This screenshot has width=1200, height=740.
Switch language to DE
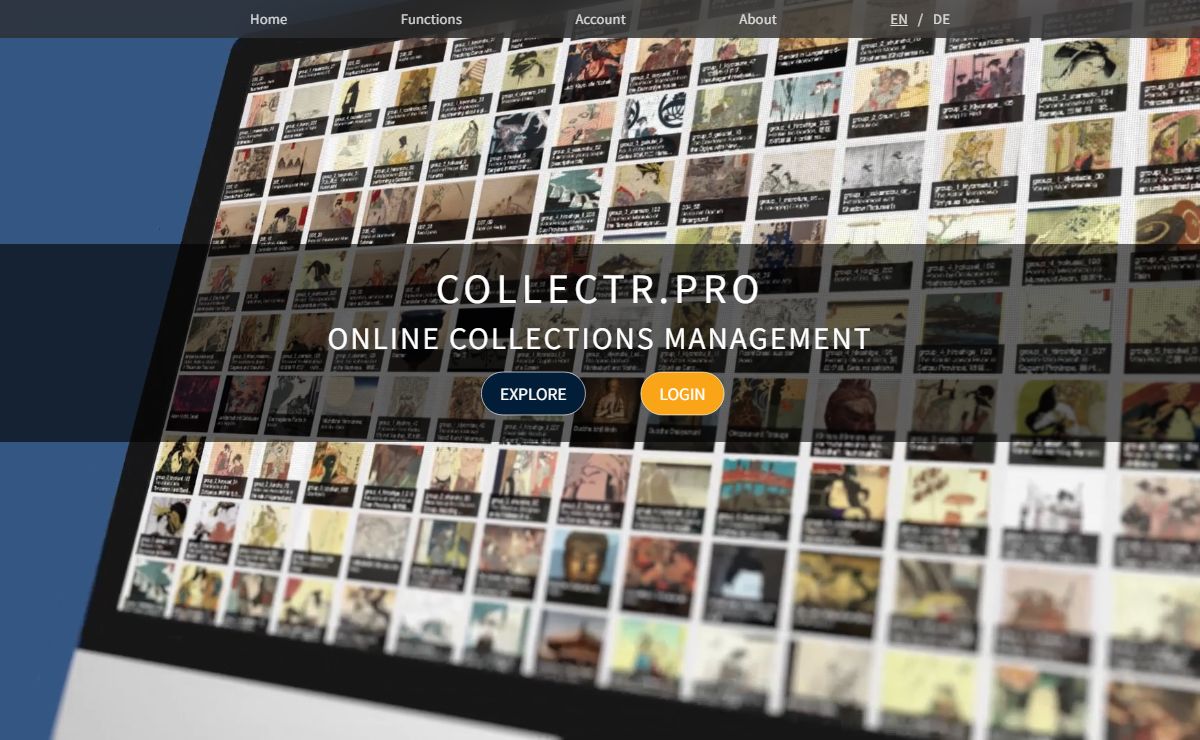941,19
